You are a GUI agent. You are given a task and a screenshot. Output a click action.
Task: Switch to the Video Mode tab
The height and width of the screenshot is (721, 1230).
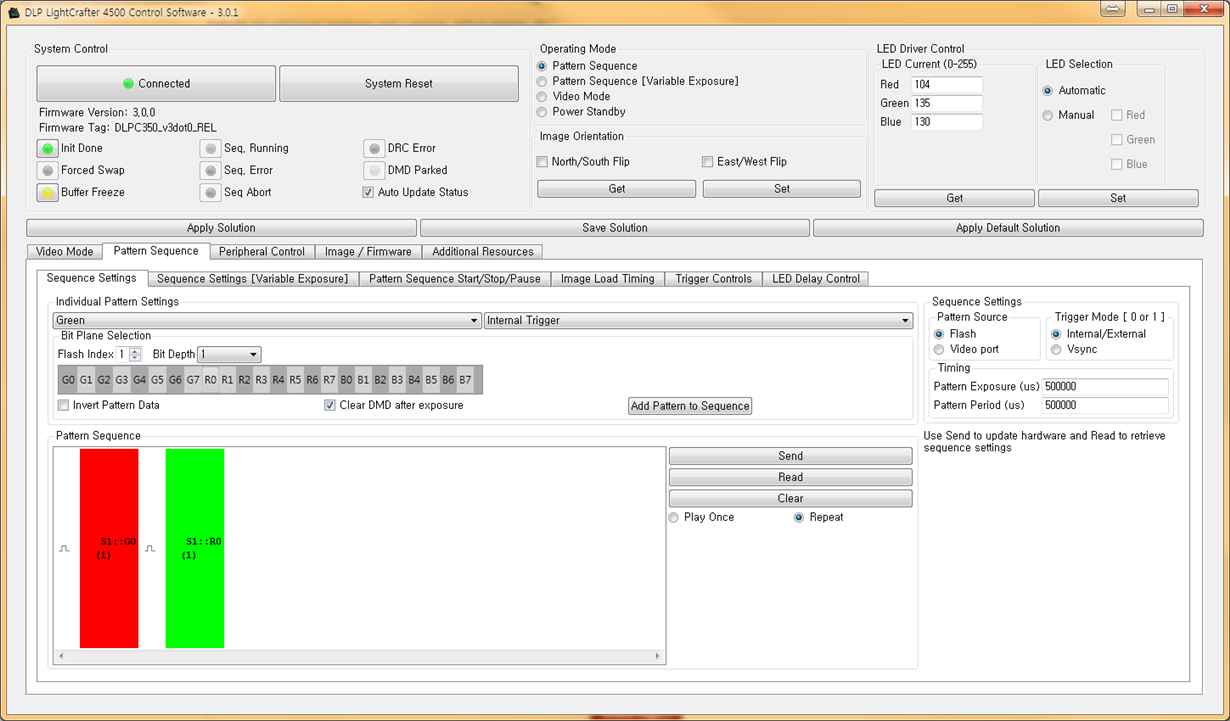click(x=65, y=252)
